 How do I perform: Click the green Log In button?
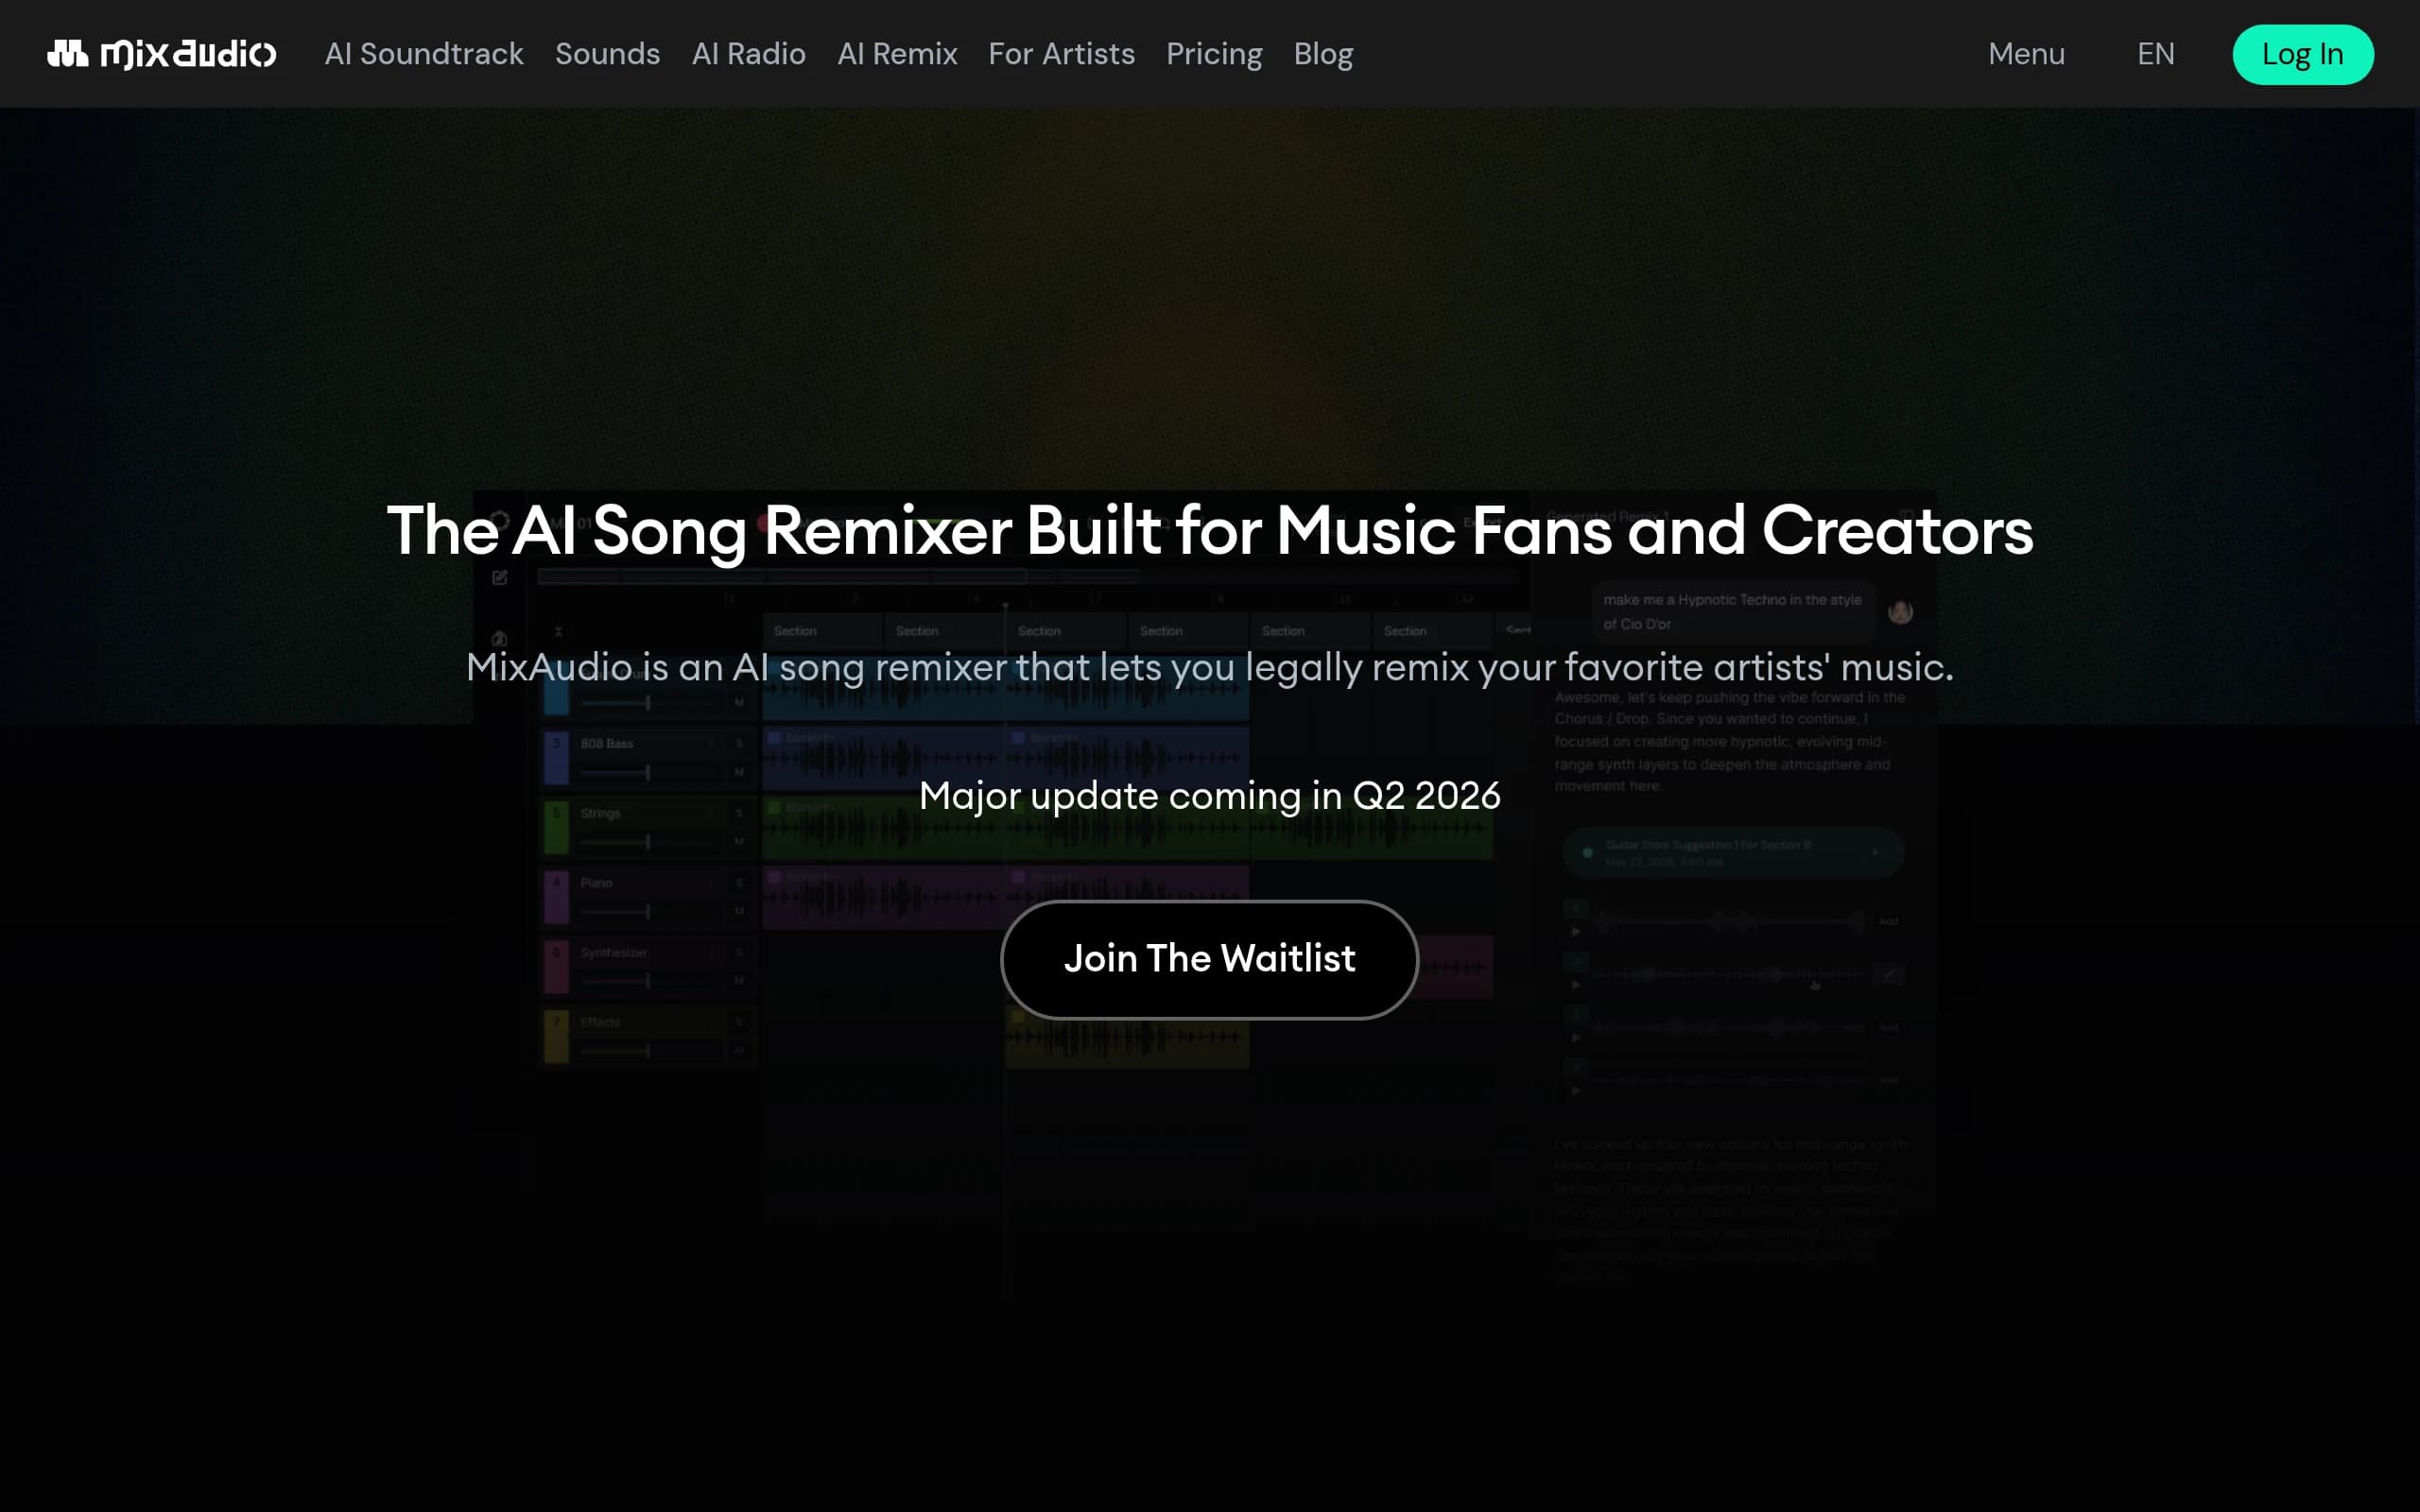[2303, 54]
